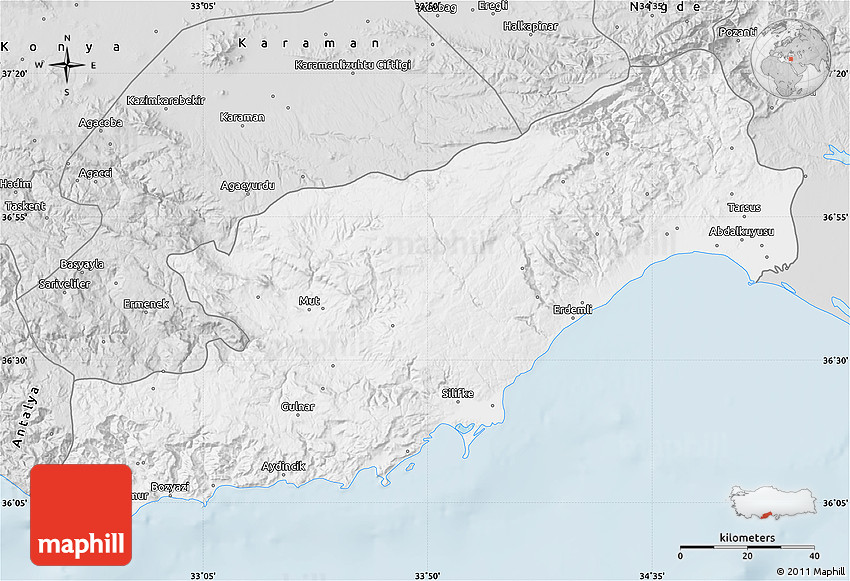This screenshot has width=850, height=581.
Task: Select the Kazimkarabekir town label
Action: coord(166,100)
